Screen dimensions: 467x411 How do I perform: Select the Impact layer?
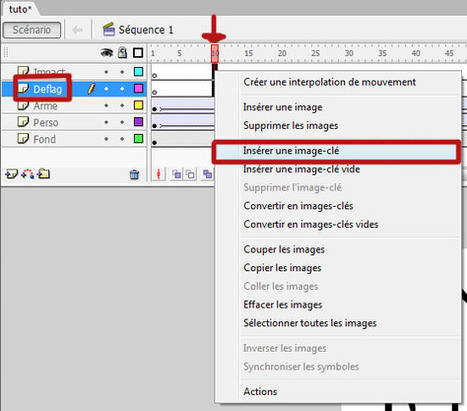point(49,72)
